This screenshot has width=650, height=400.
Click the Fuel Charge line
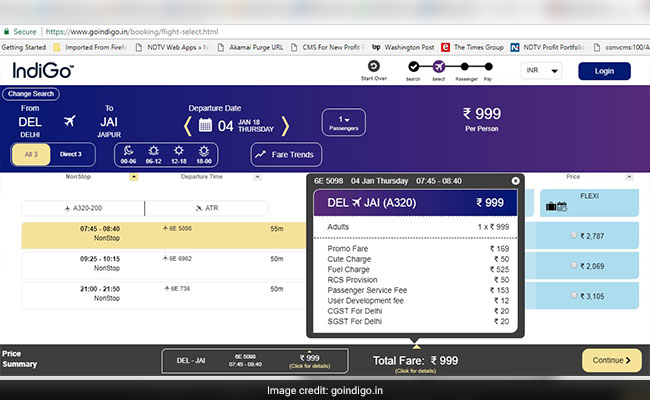point(418,269)
